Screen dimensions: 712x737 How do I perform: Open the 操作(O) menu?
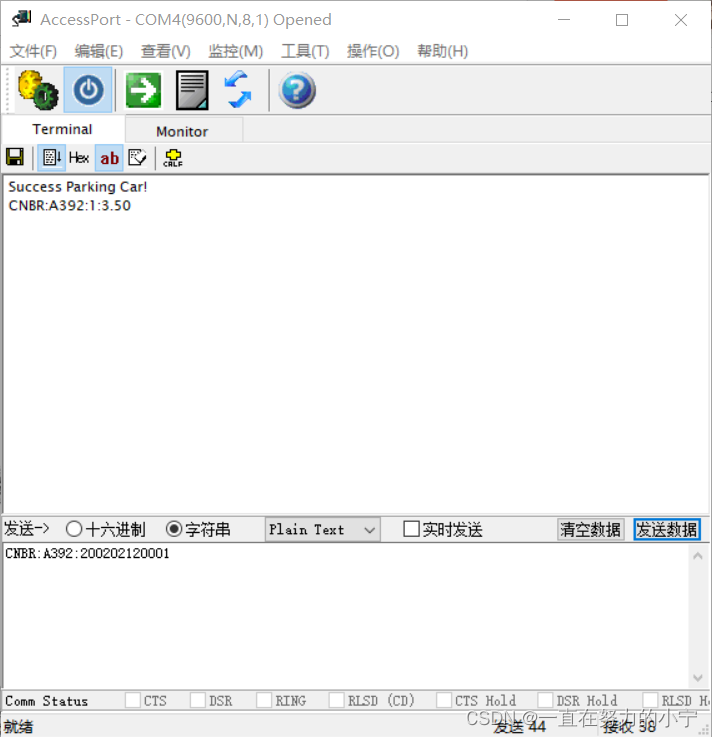373,51
